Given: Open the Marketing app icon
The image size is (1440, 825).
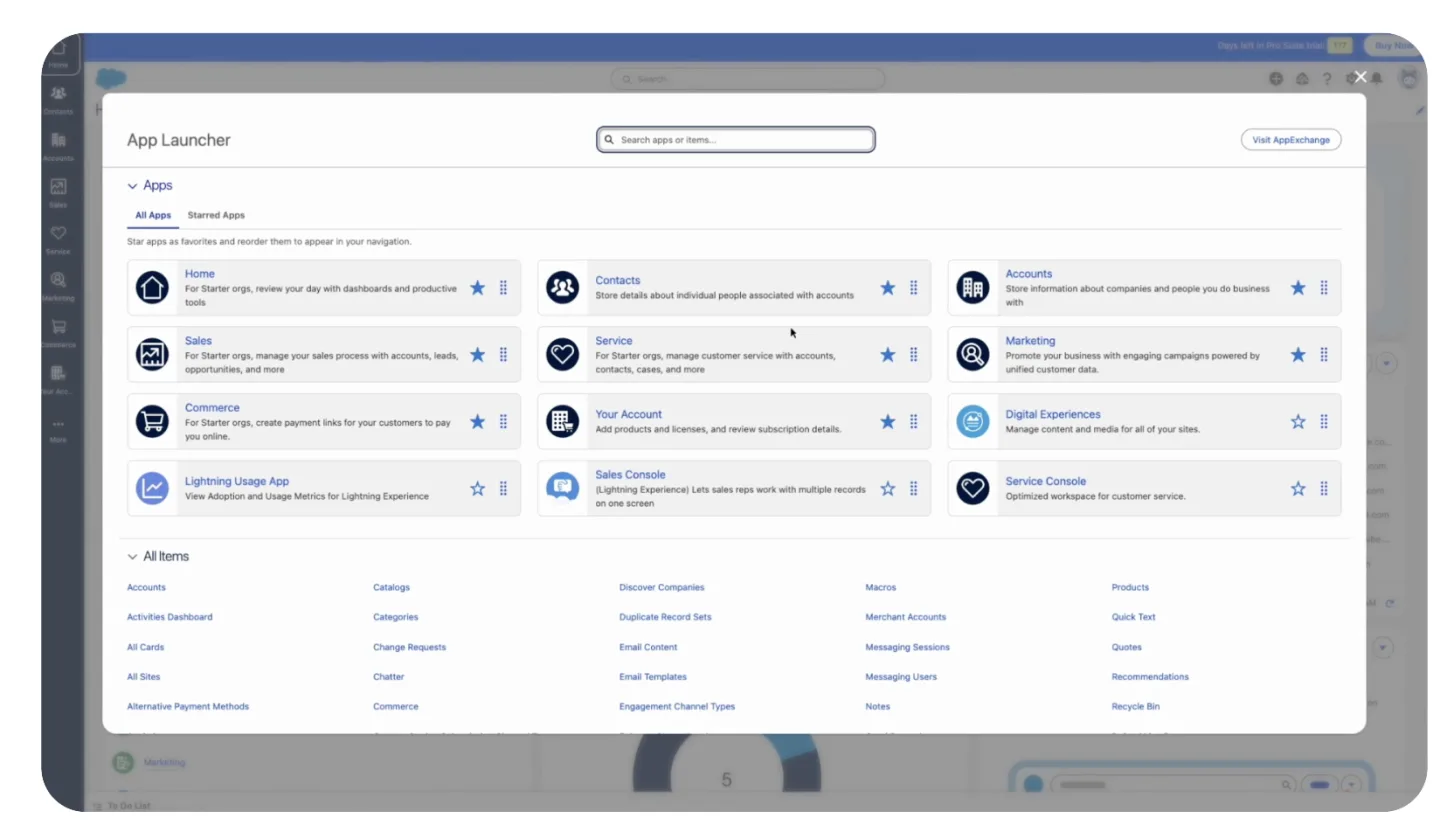Looking at the screenshot, I should (x=973, y=354).
